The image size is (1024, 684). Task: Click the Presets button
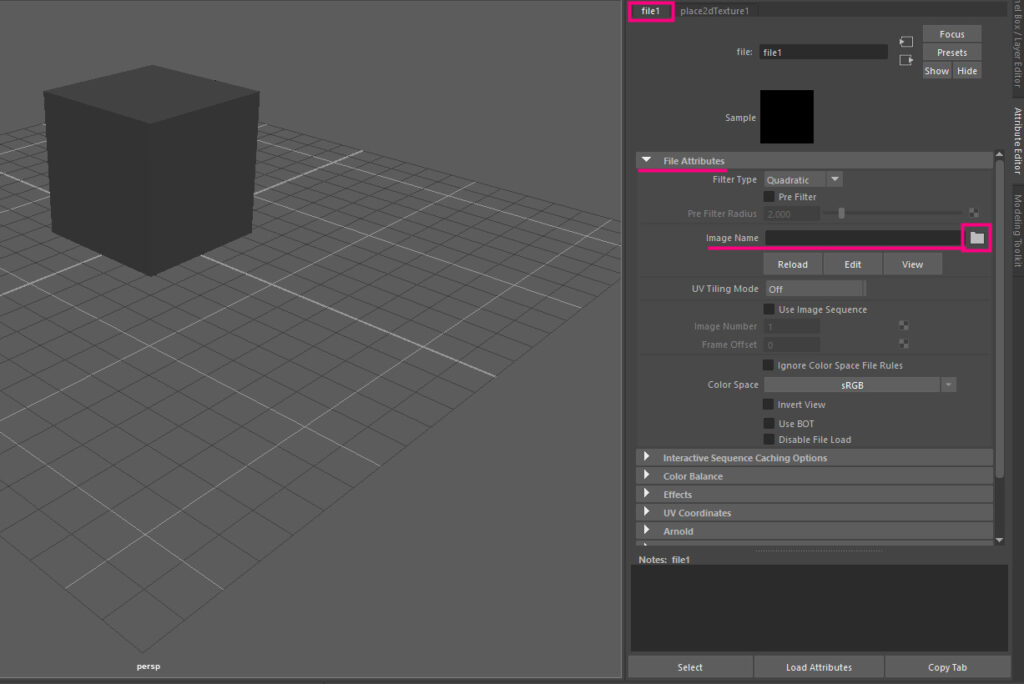[x=952, y=52]
